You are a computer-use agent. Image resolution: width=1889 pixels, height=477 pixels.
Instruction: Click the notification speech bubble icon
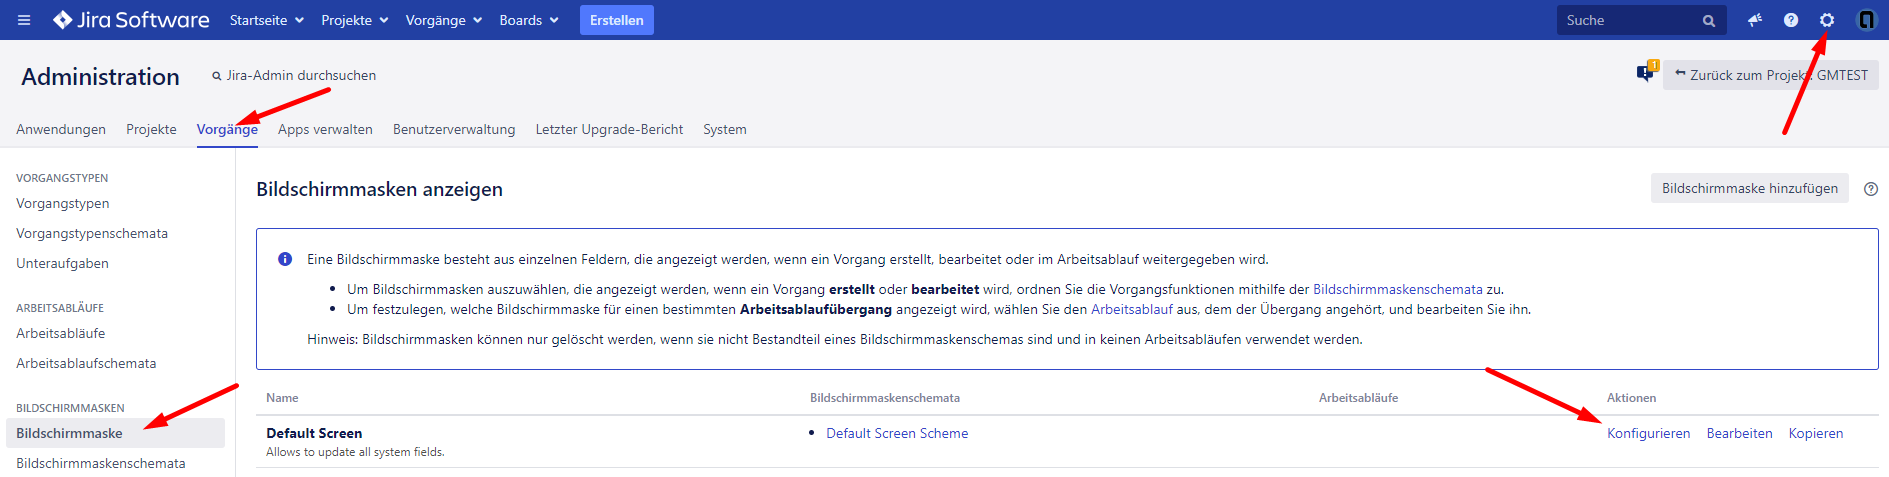pos(1645,73)
